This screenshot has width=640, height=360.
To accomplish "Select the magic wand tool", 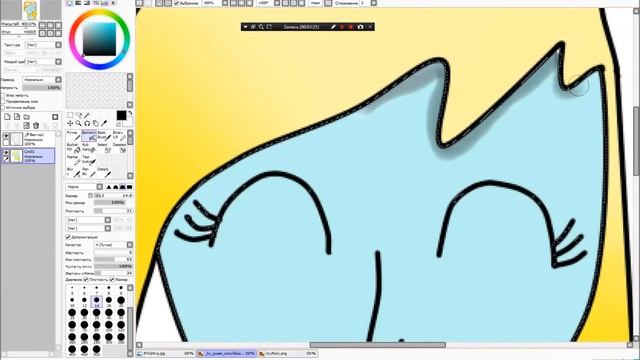I will coord(87,116).
